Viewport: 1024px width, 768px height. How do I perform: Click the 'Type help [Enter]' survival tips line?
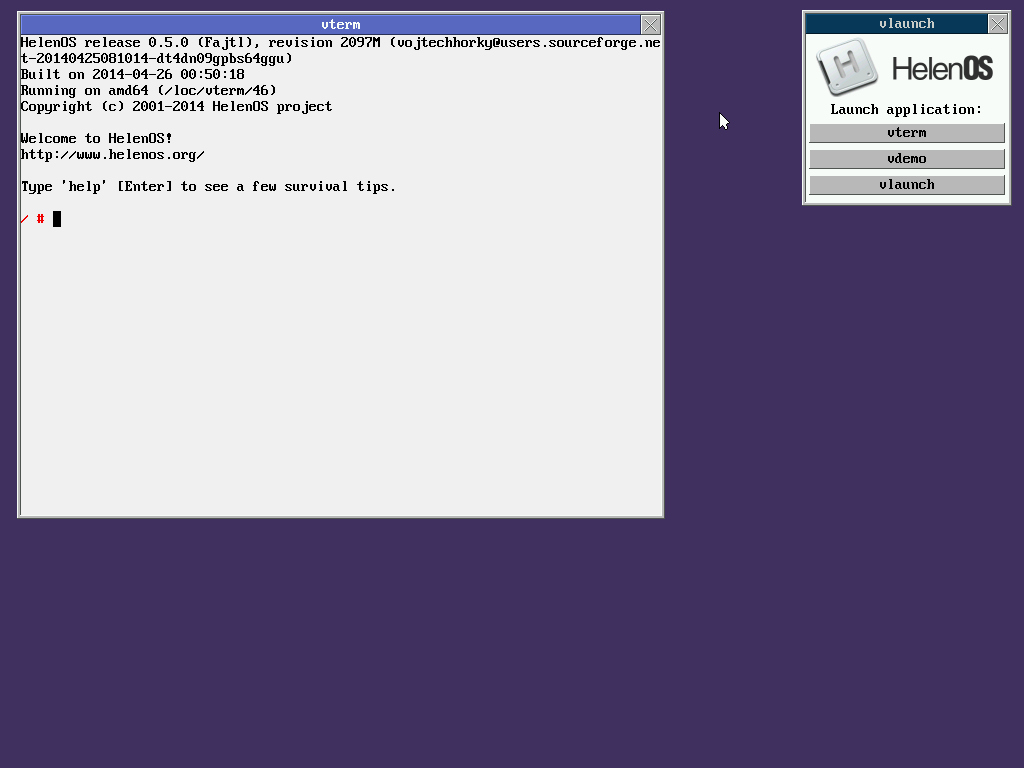coord(208,187)
